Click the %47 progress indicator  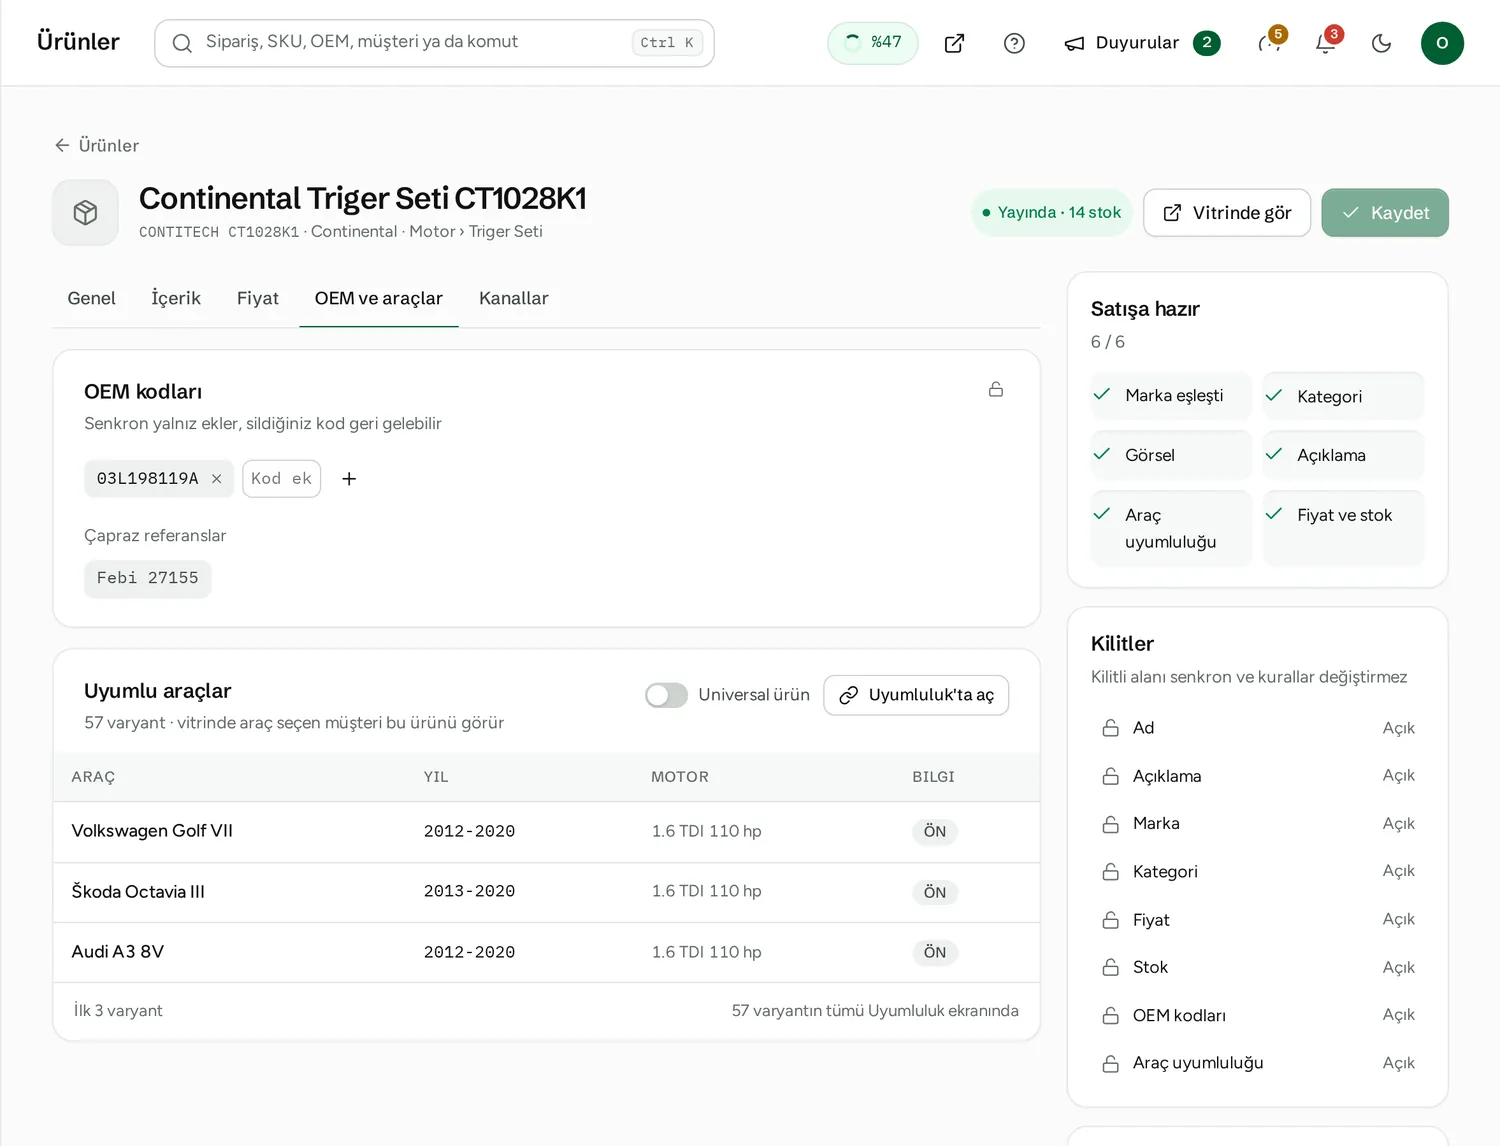(873, 43)
